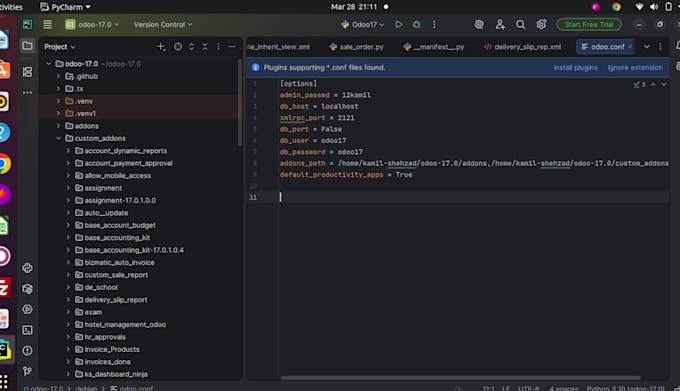680x391 pixels.
Task: Open the Python Packages tool window
Action: [x=27, y=289]
